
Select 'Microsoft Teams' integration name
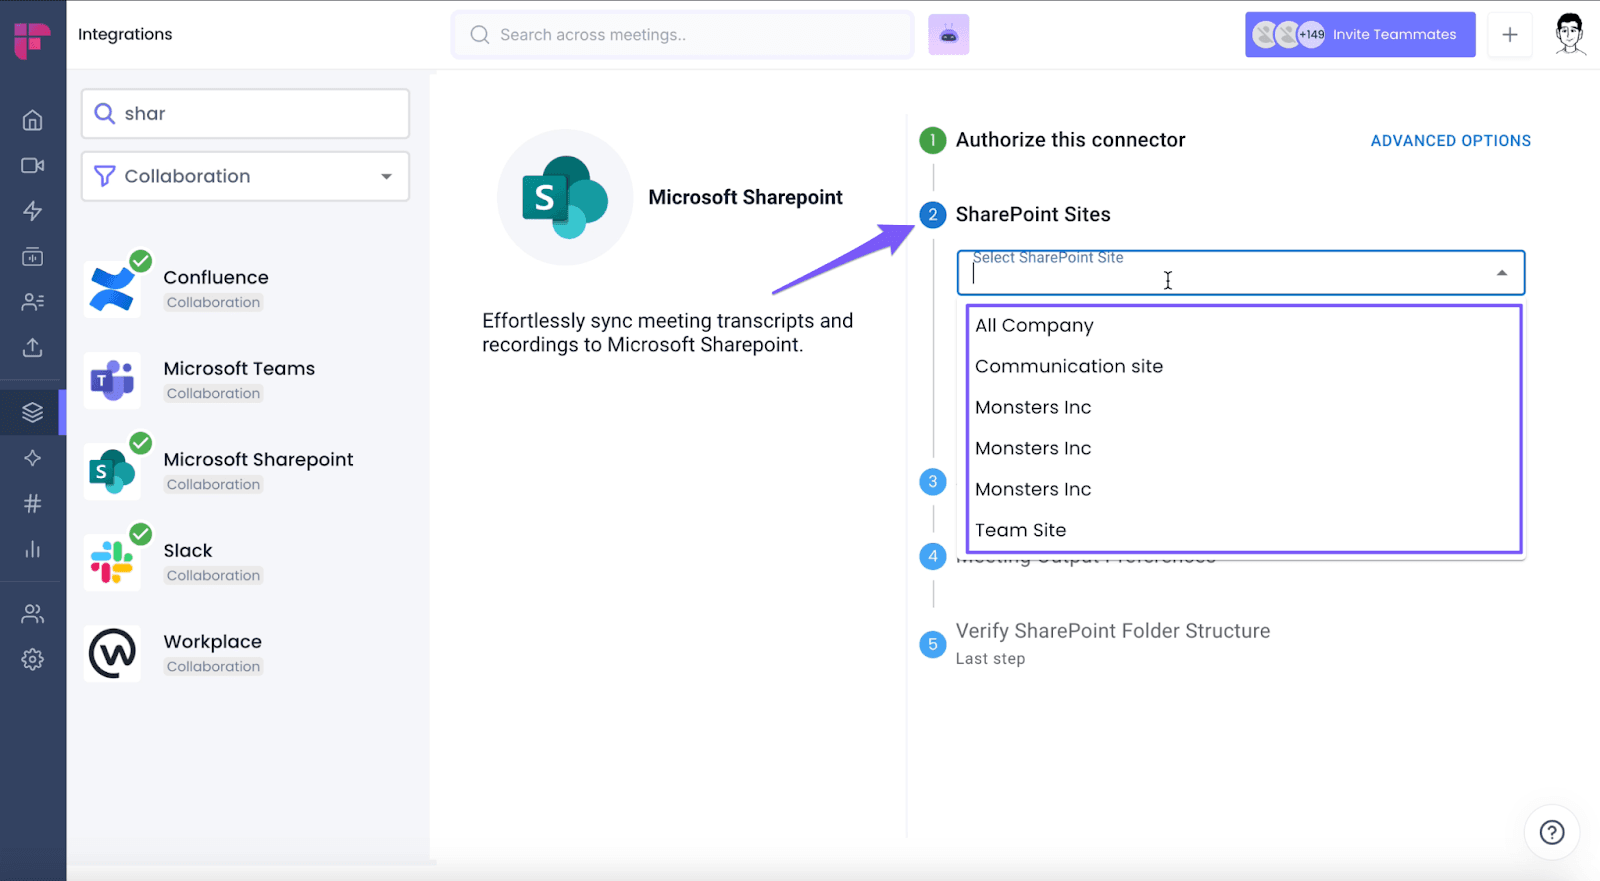(x=239, y=368)
